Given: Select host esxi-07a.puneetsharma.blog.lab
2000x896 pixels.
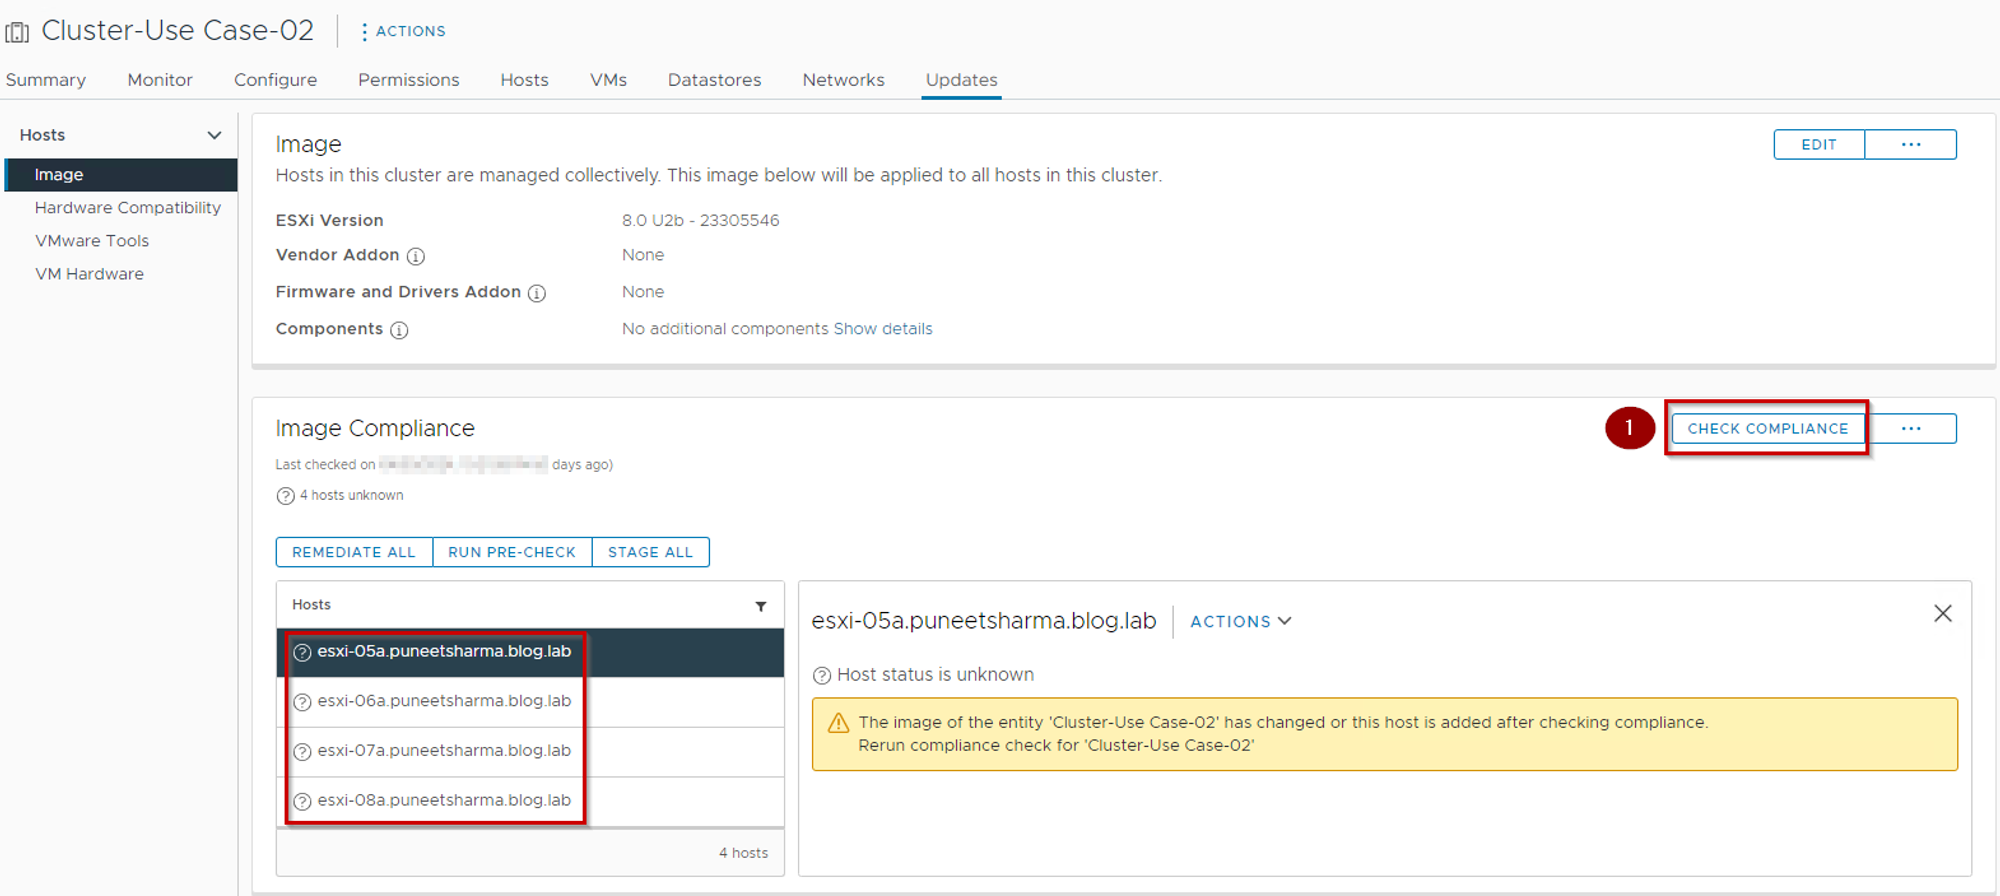Looking at the screenshot, I should (x=444, y=751).
